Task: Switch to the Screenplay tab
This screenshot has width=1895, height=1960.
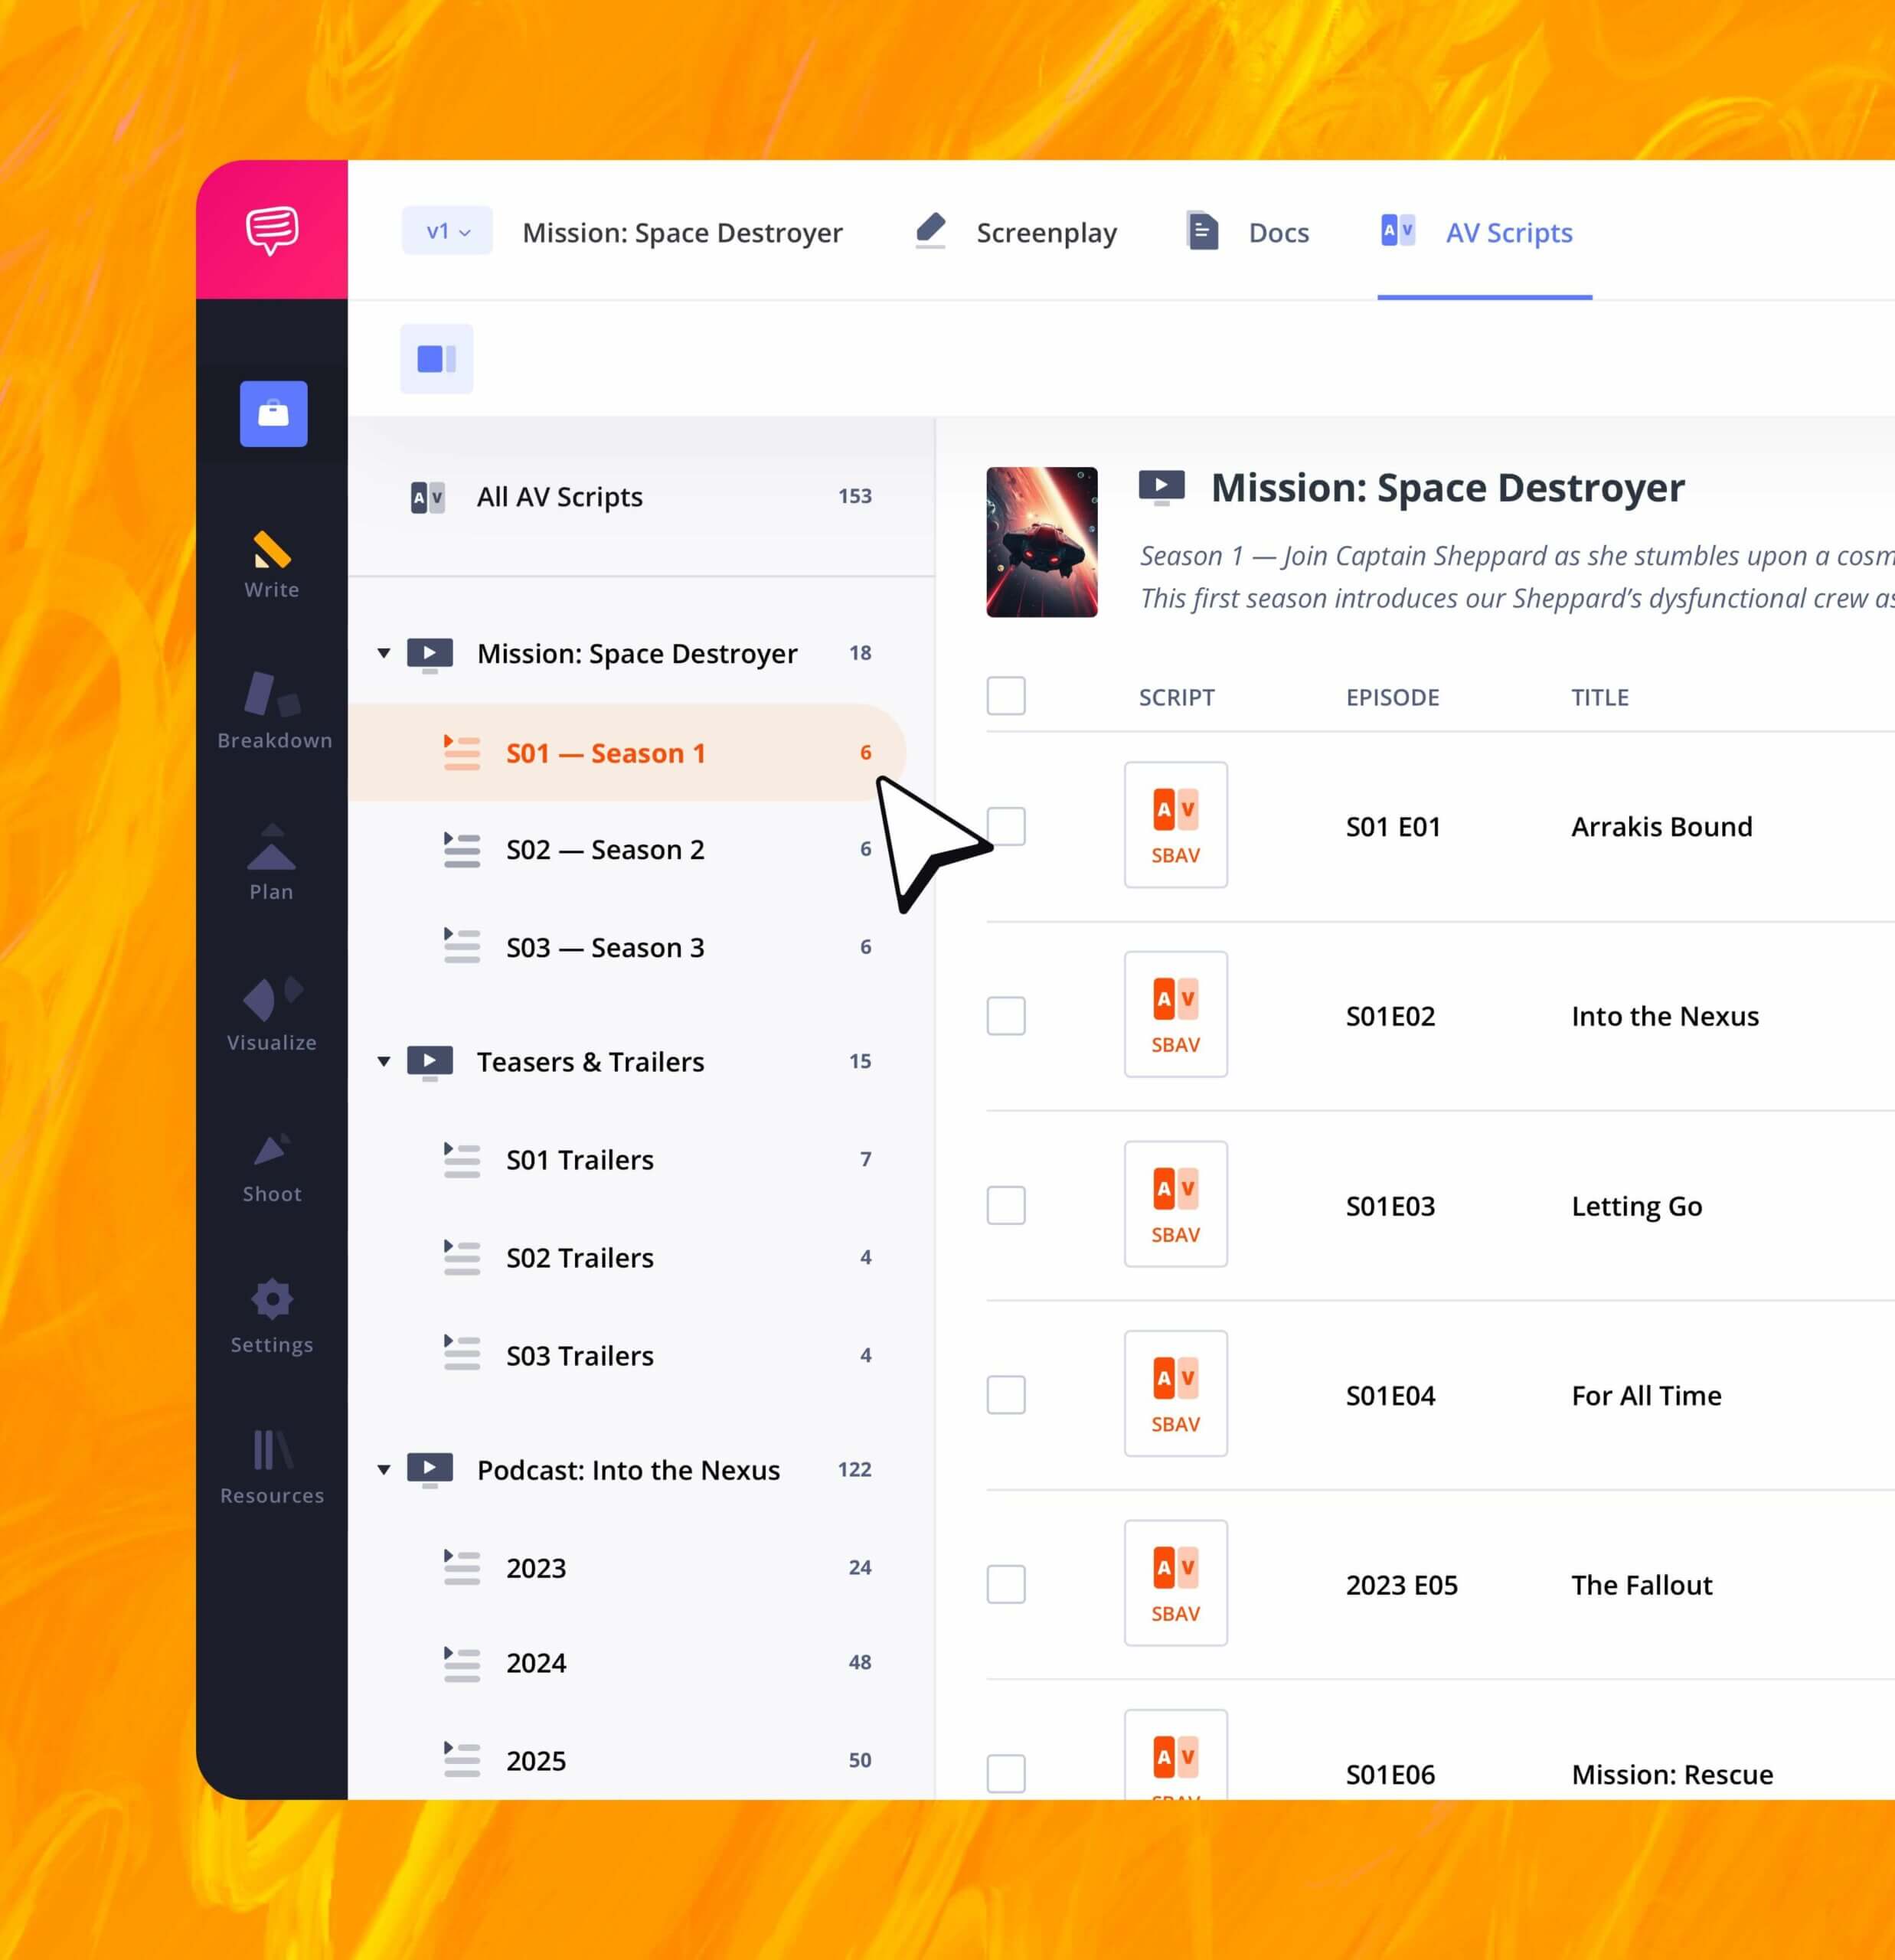Action: coord(1046,232)
